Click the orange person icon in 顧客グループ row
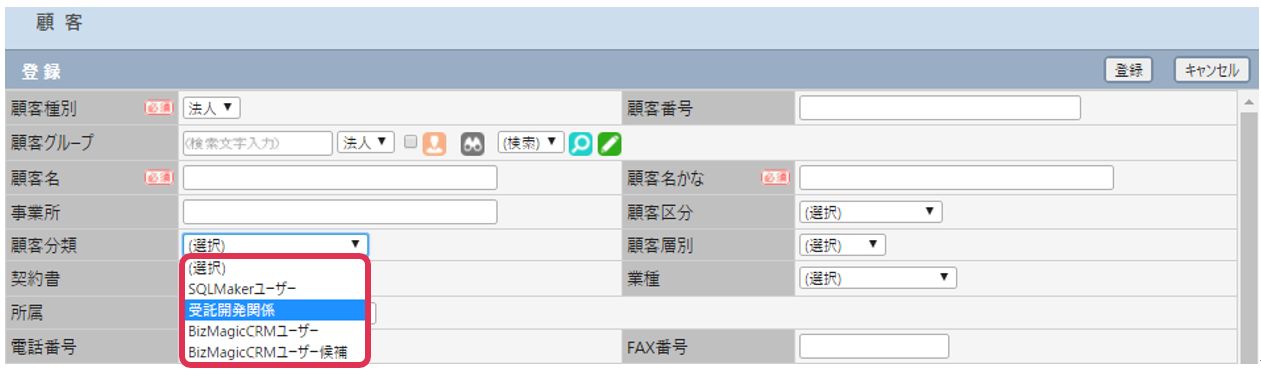1261x371 pixels. tap(434, 143)
